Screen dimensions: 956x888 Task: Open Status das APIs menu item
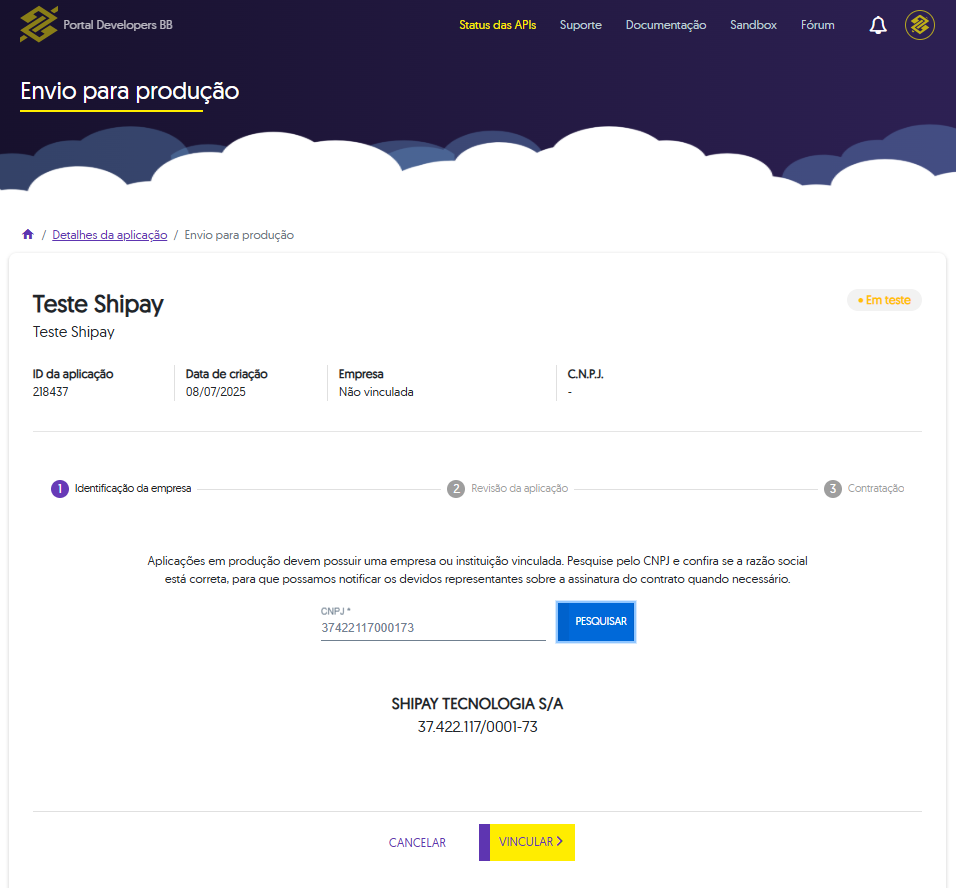coord(498,25)
